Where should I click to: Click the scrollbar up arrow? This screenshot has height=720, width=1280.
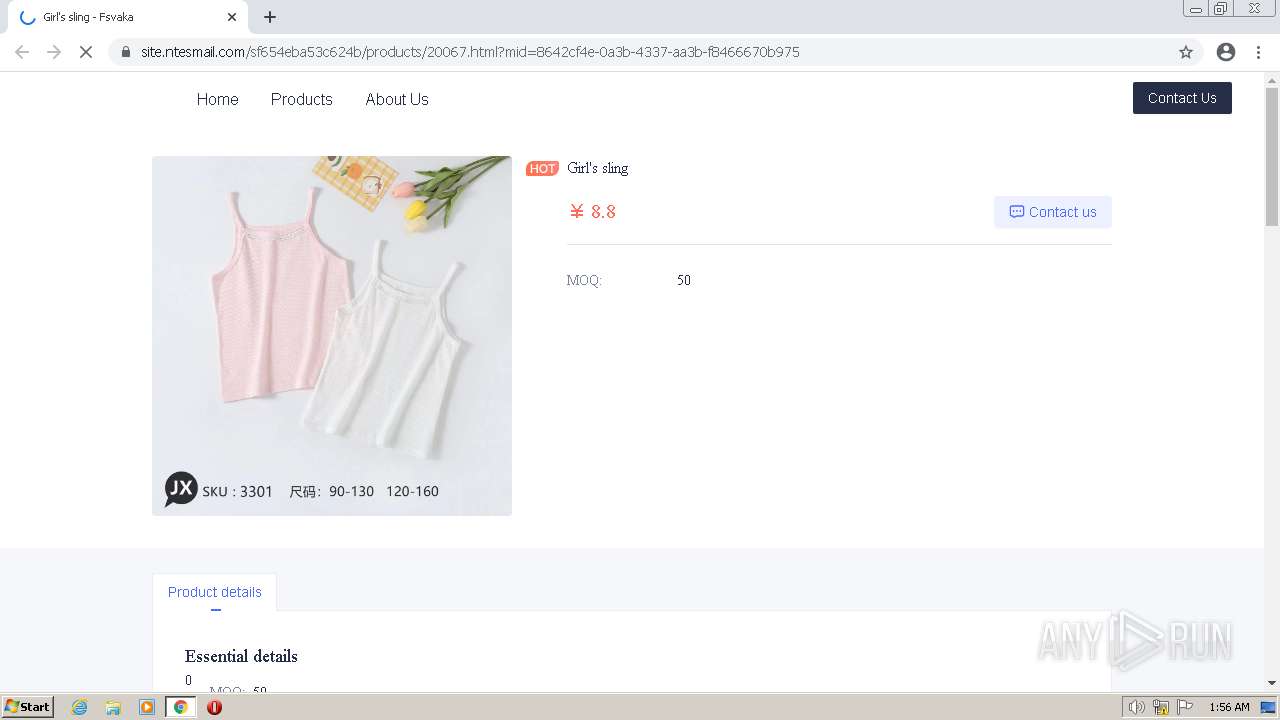(1272, 80)
